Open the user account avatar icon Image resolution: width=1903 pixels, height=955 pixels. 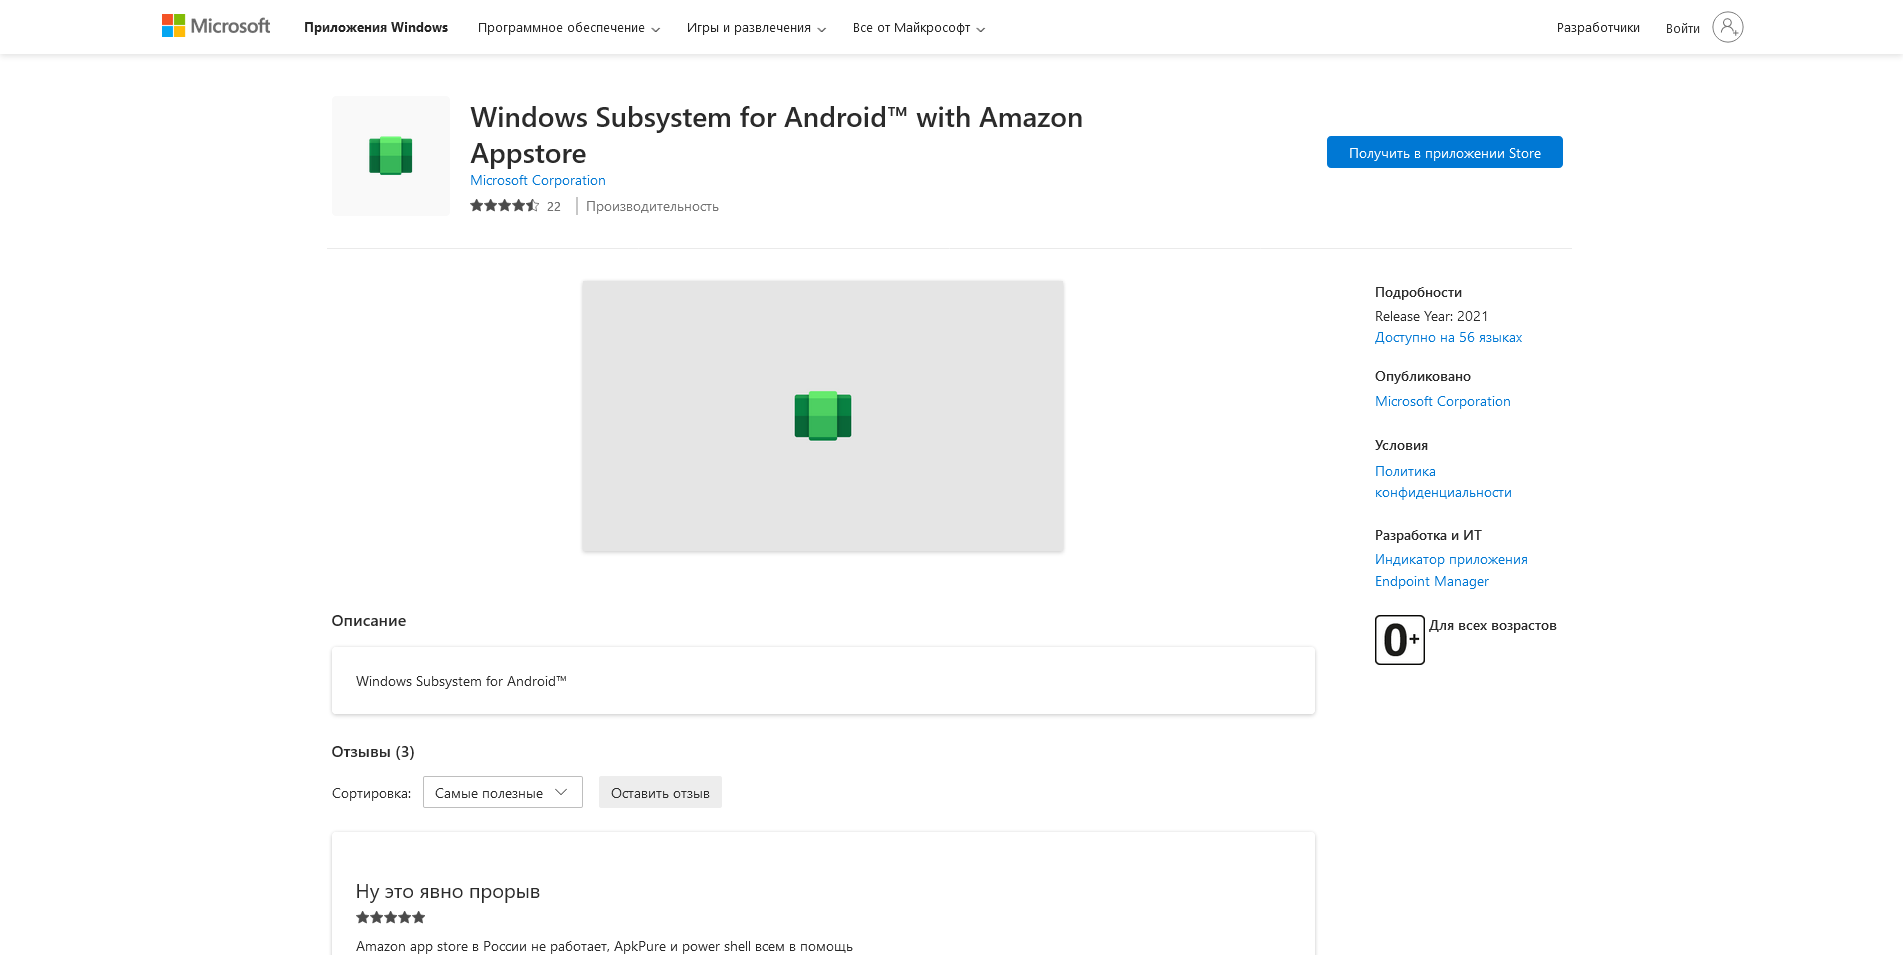(x=1727, y=27)
